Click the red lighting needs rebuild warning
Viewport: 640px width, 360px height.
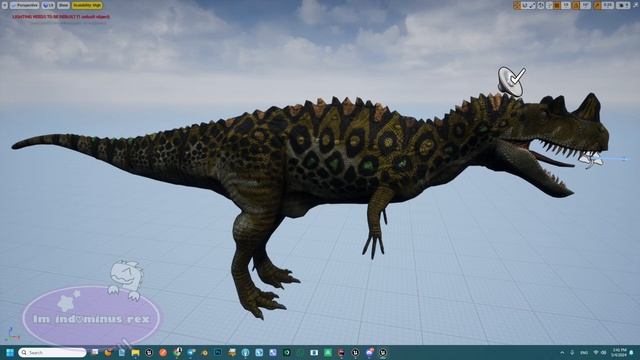coord(61,17)
